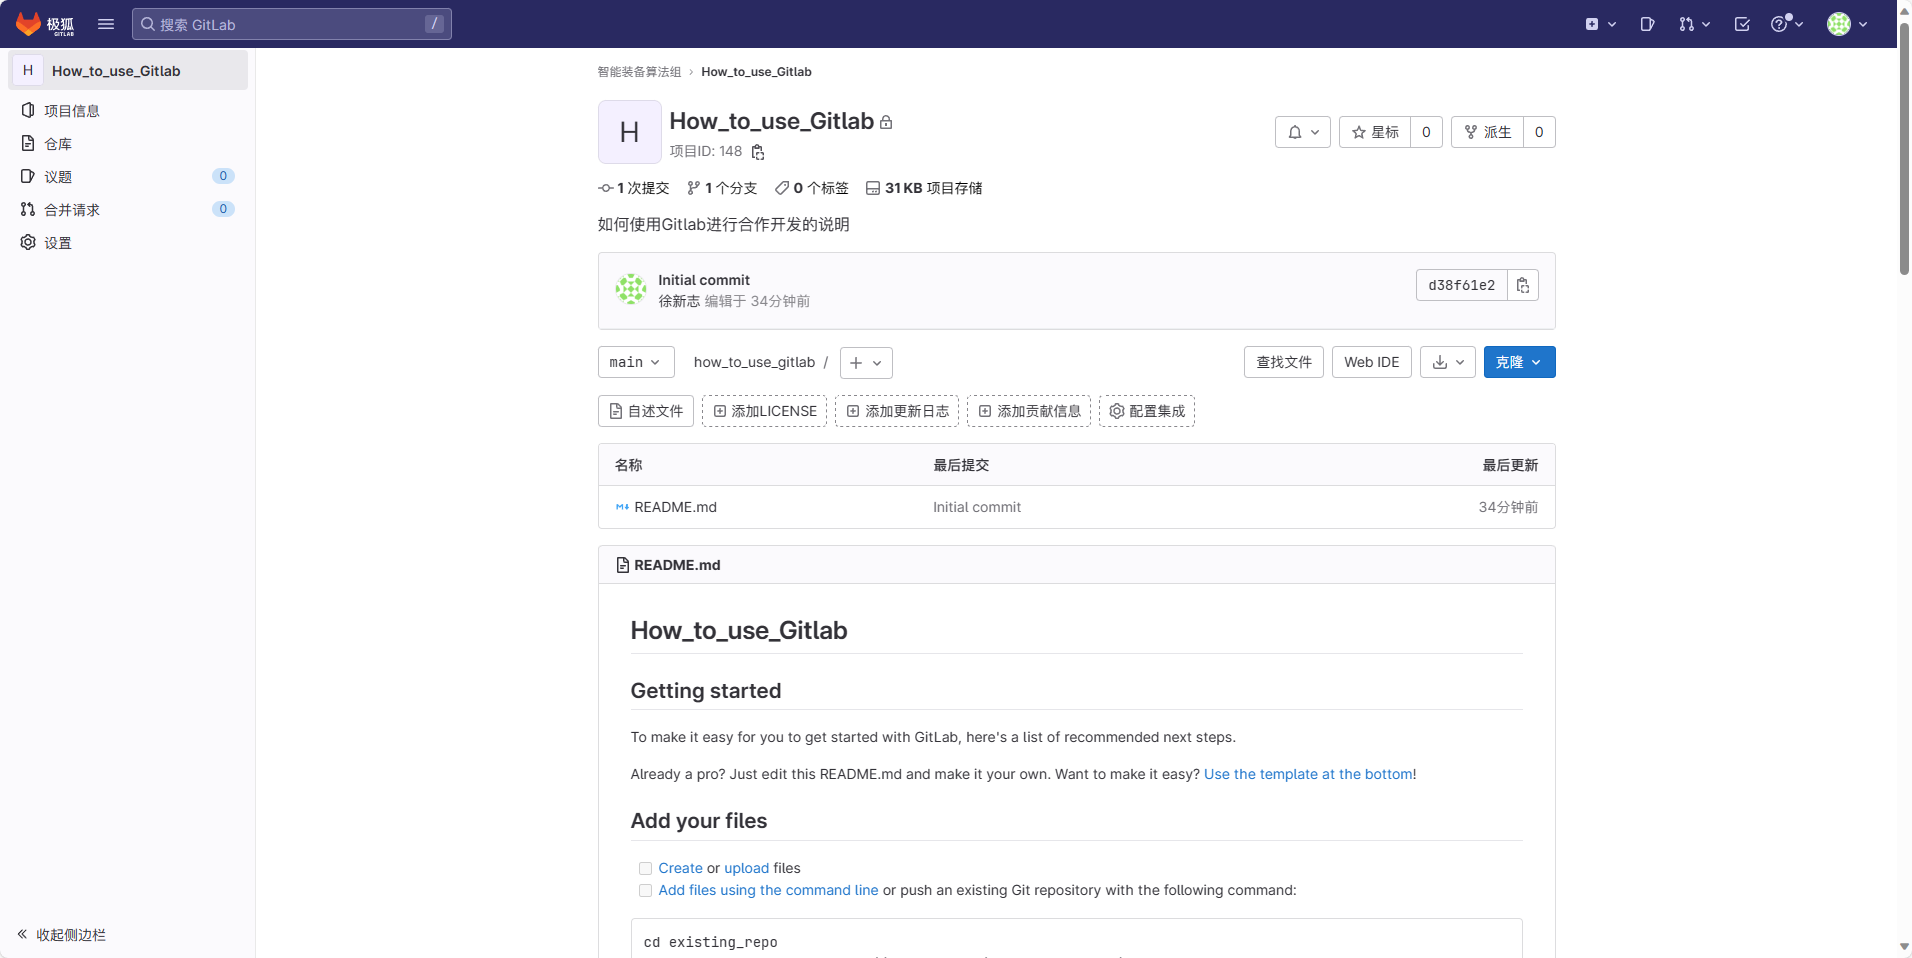Click Initial commit in file table row
Viewport: 1912px width, 958px height.
click(977, 507)
